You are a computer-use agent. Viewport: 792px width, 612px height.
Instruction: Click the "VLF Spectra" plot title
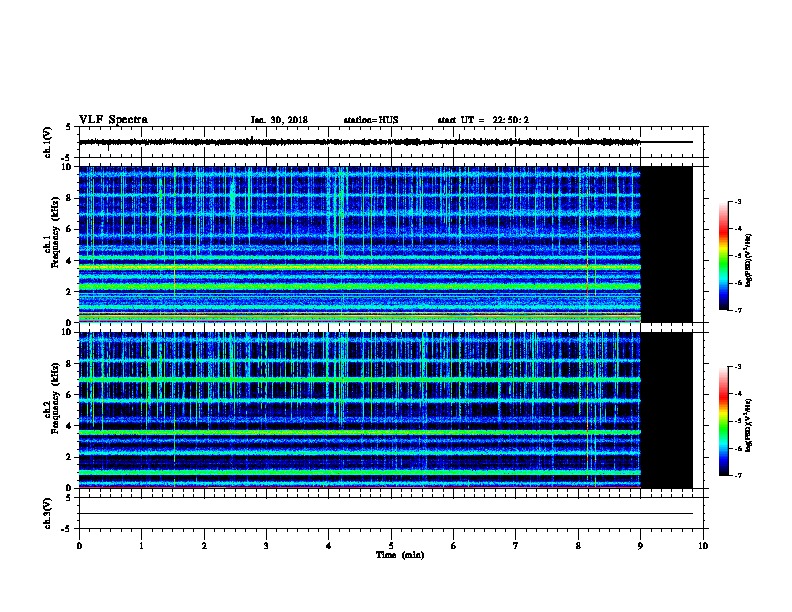tap(114, 120)
